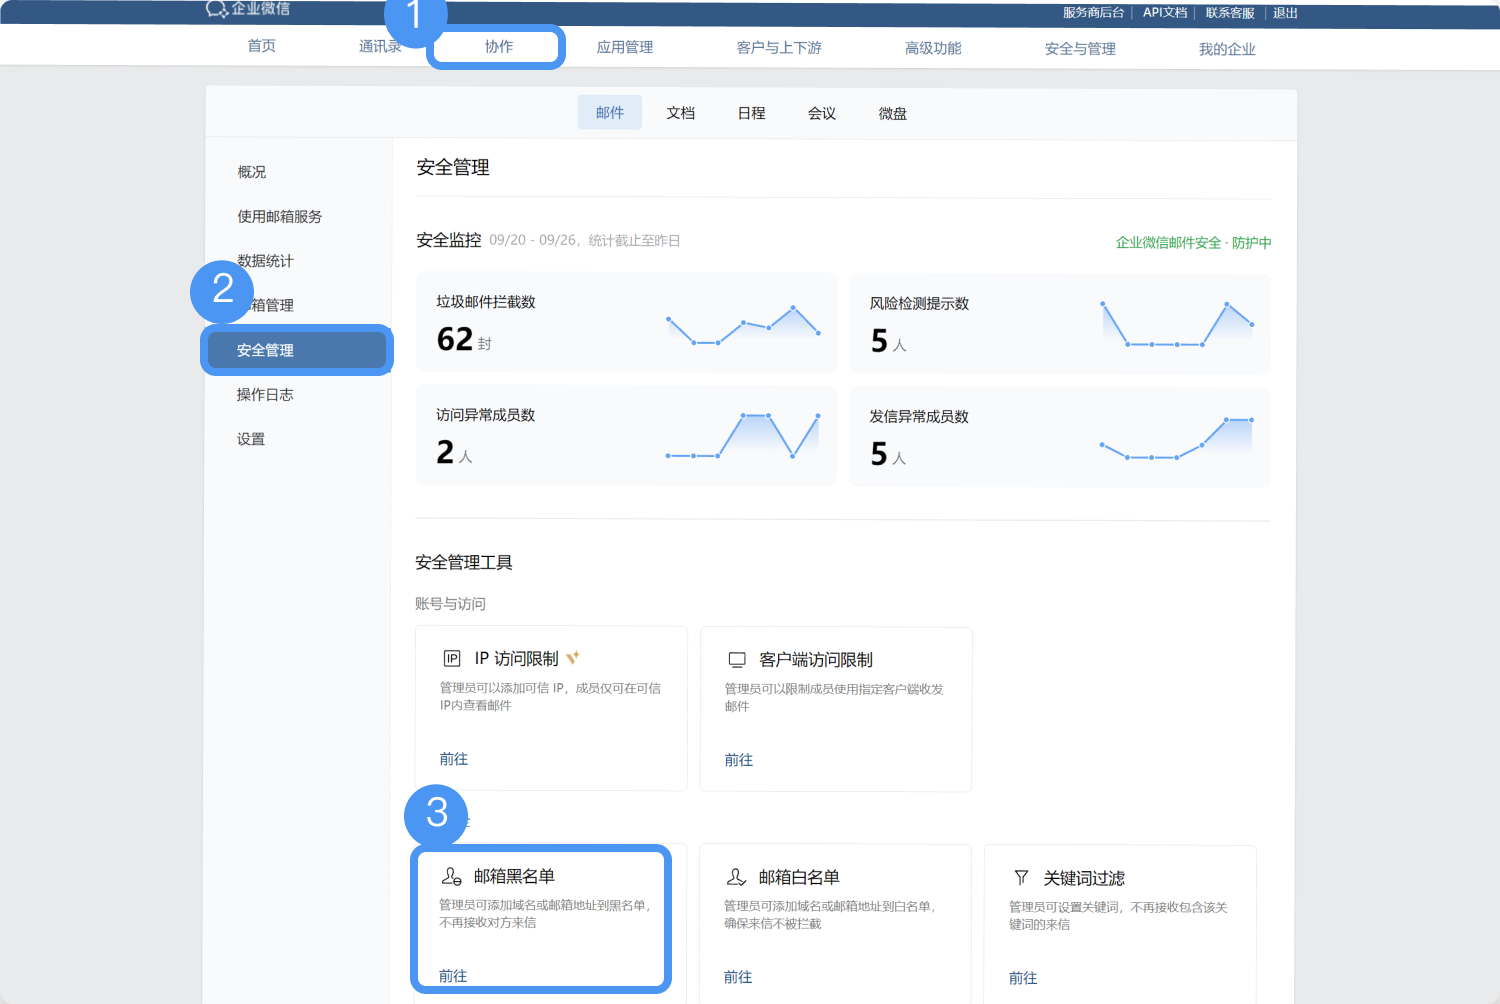The height and width of the screenshot is (1004, 1500).
Task: Select 安全管理 in the sidebar
Action: [297, 350]
